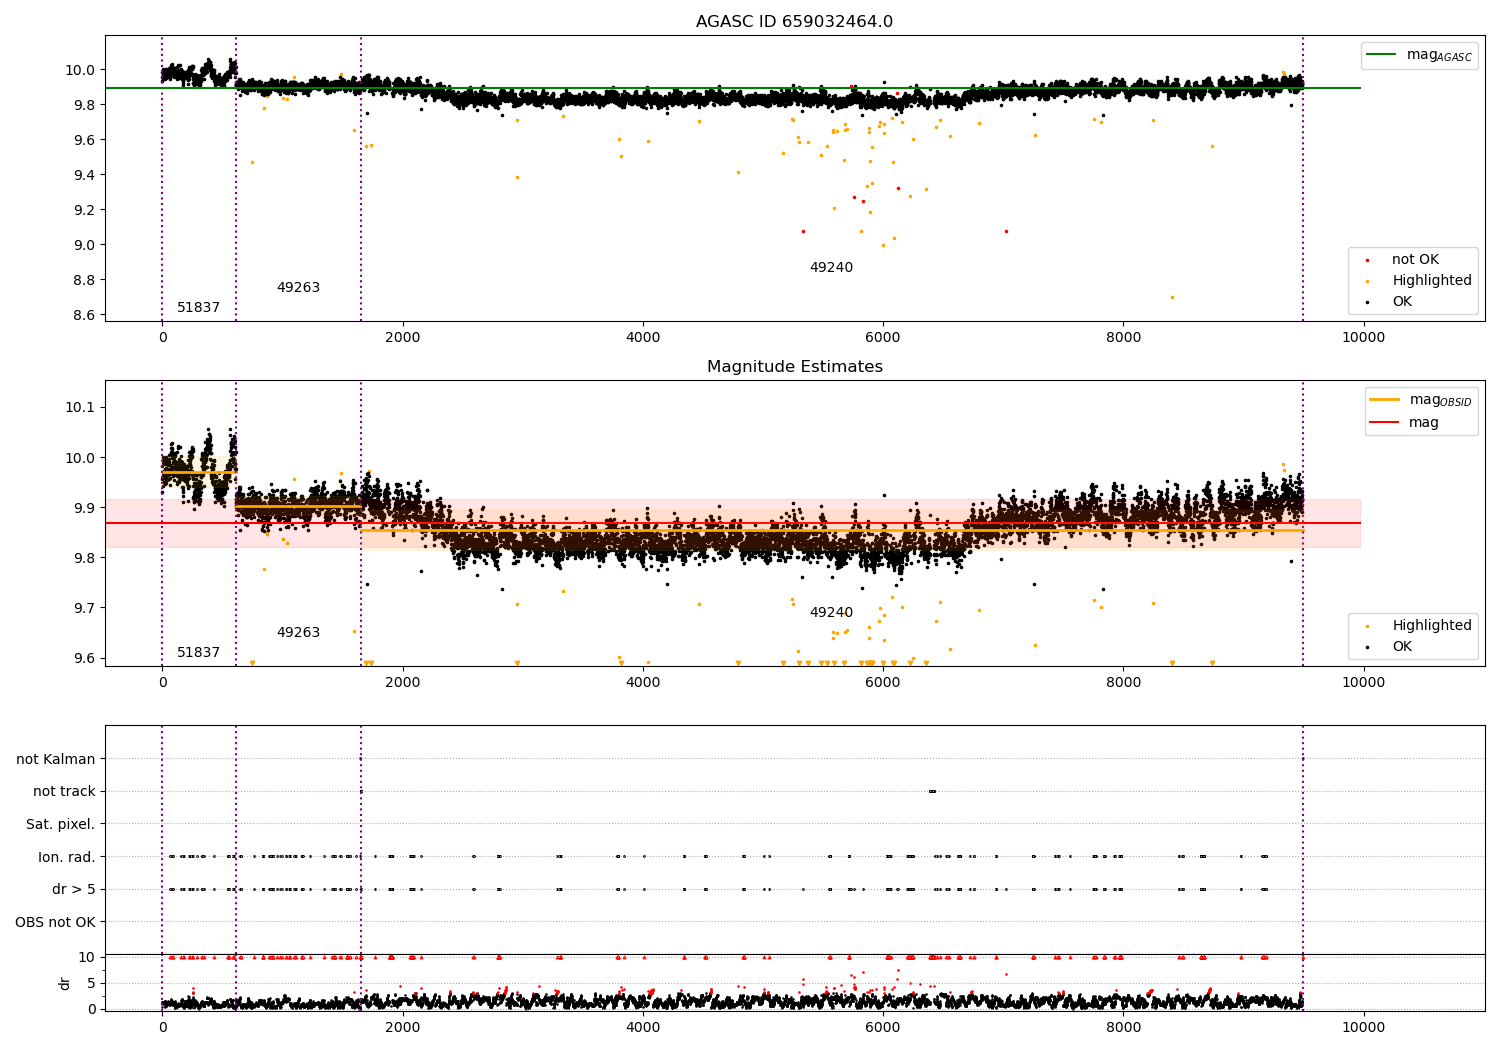Click x-tick 6000 under the dr plot
The width and height of the screenshot is (1500, 1050).
883,1028
